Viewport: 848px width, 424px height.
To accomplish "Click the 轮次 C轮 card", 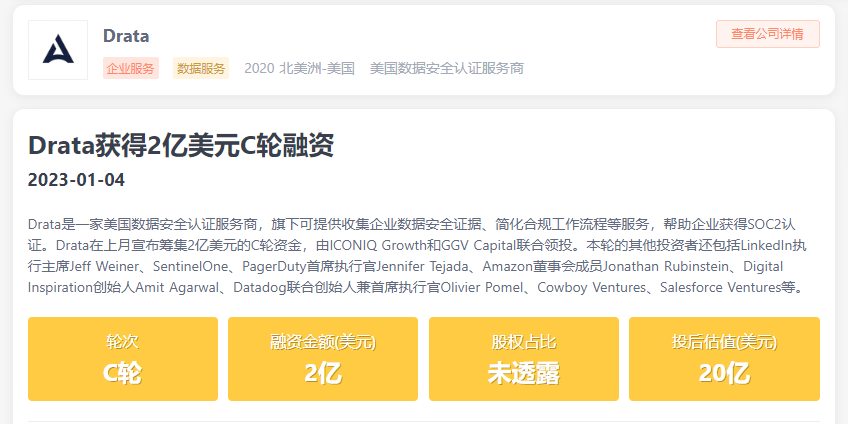I will (x=122, y=359).
